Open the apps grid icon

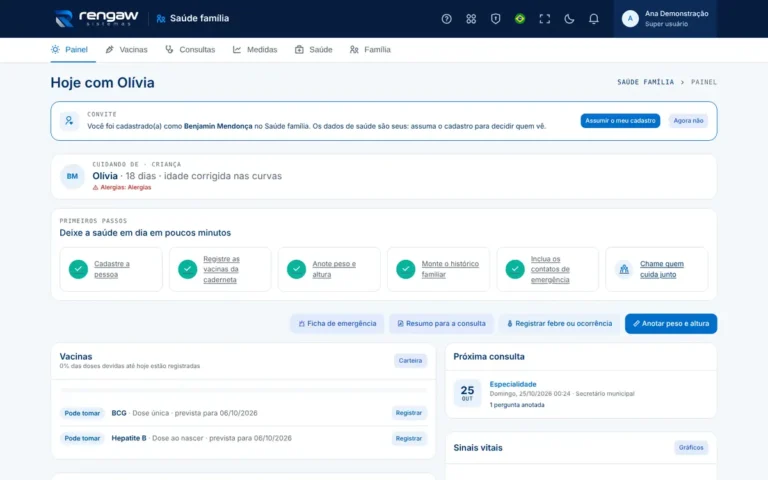[x=471, y=19]
